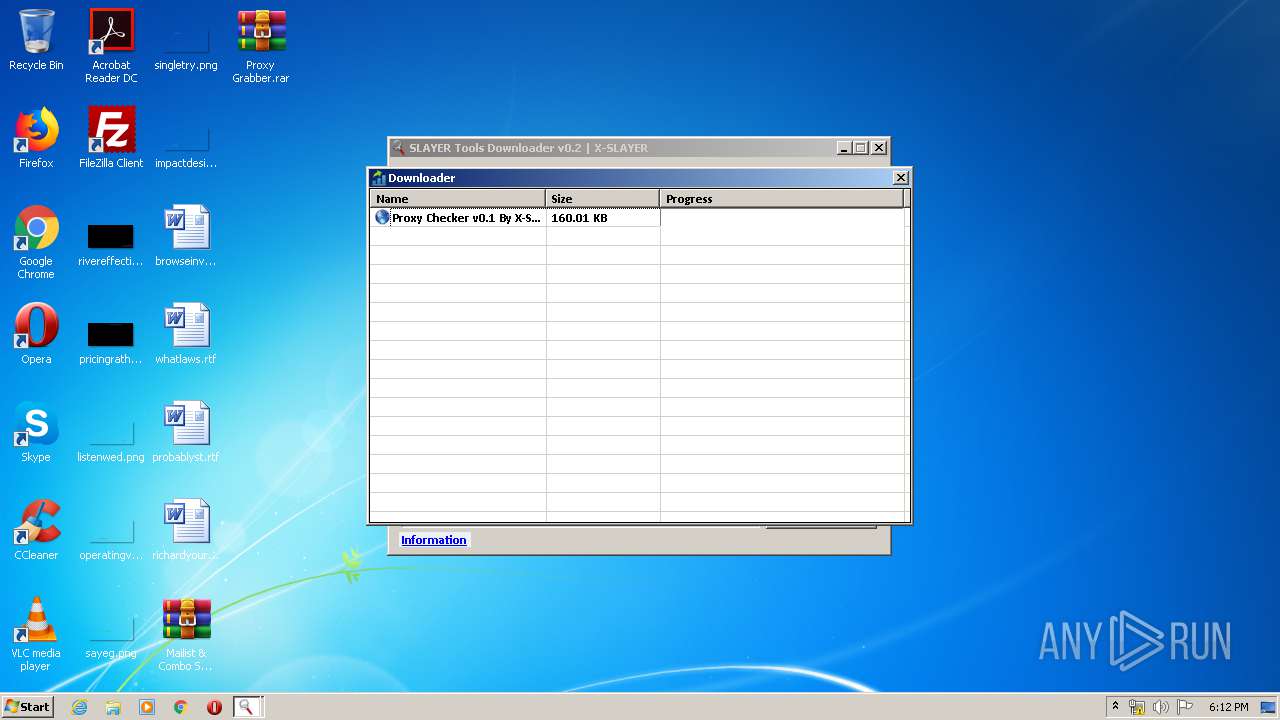Launch Firefox from the desktop
The width and height of the screenshot is (1280, 720).
click(x=36, y=138)
